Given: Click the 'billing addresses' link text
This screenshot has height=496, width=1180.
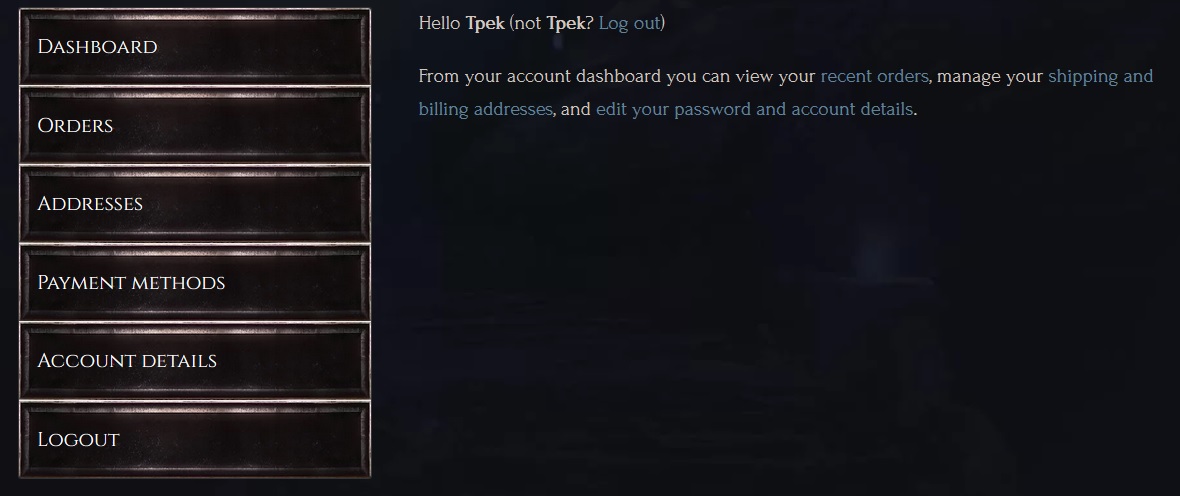Looking at the screenshot, I should 485,109.
